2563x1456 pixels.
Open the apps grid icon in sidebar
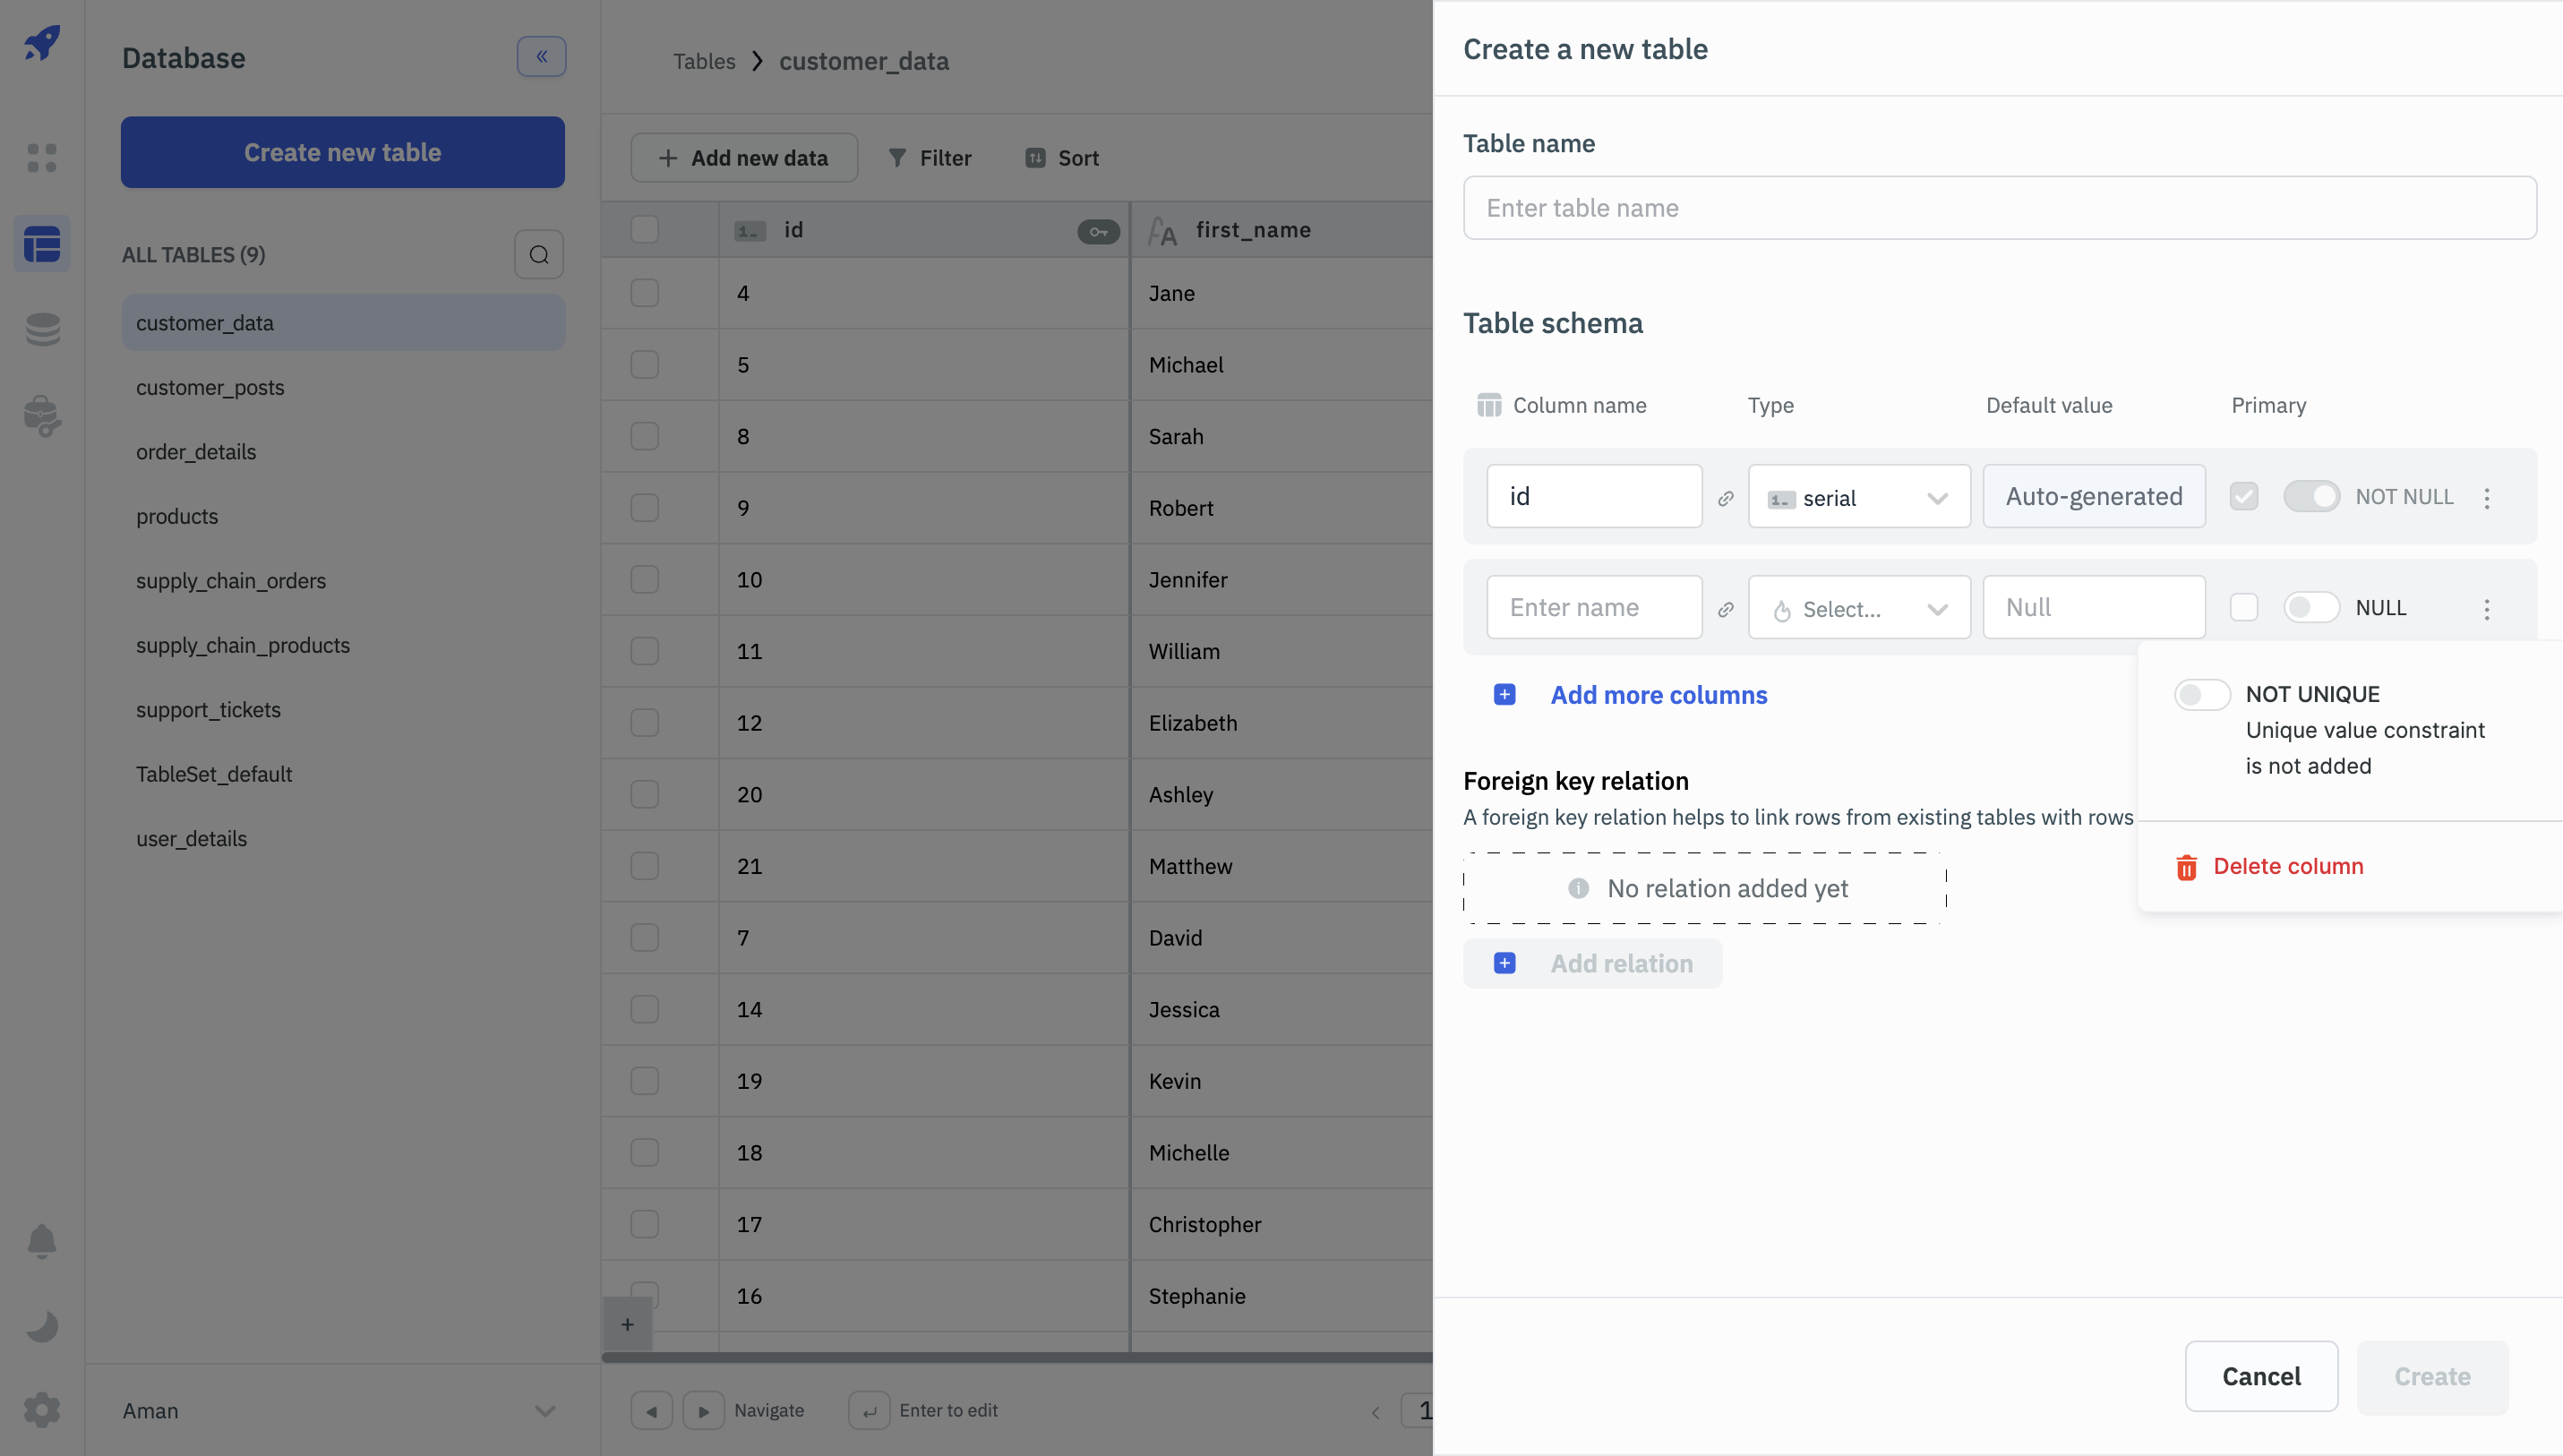coord(42,158)
